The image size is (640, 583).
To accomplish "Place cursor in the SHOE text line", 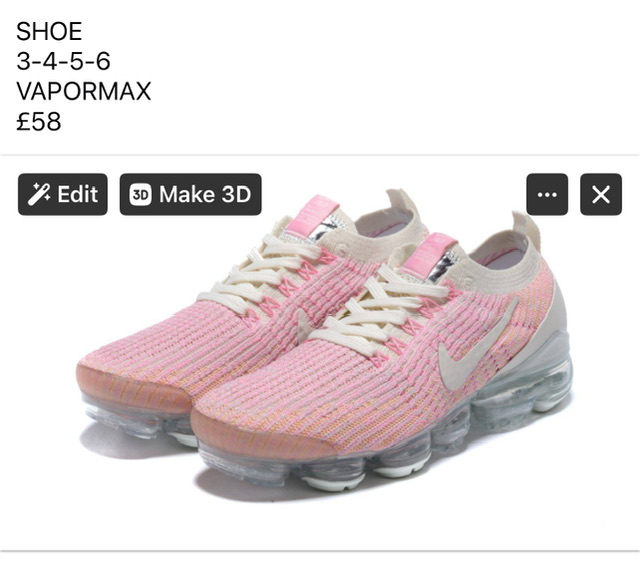I will 49,31.
